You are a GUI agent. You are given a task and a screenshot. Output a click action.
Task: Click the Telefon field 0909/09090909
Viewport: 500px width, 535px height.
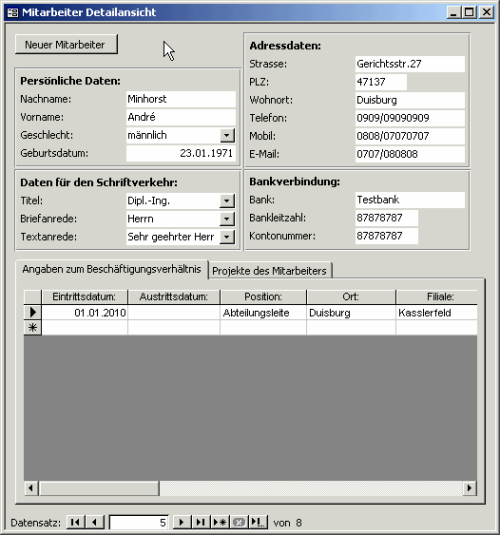[x=410, y=118]
